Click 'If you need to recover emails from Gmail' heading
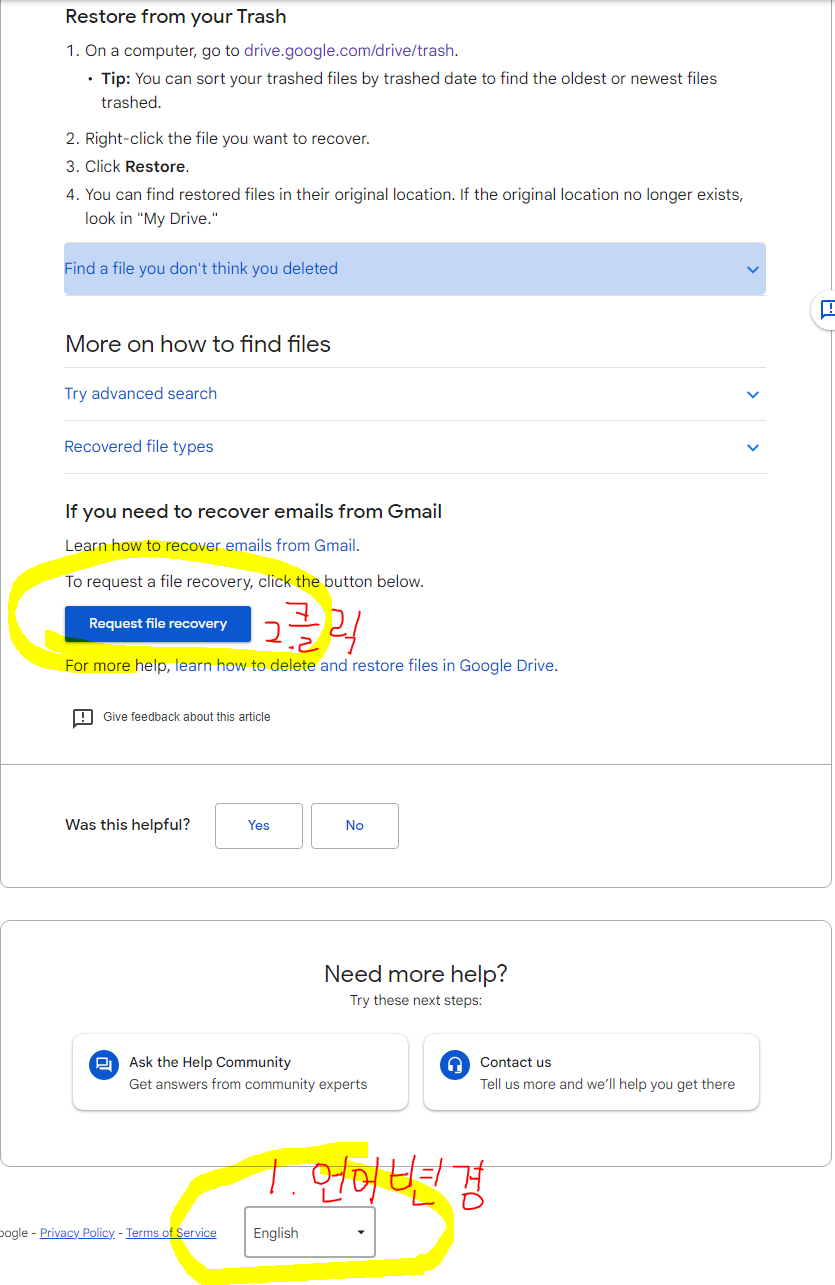Screen dimensions: 835x1285 (x=253, y=512)
